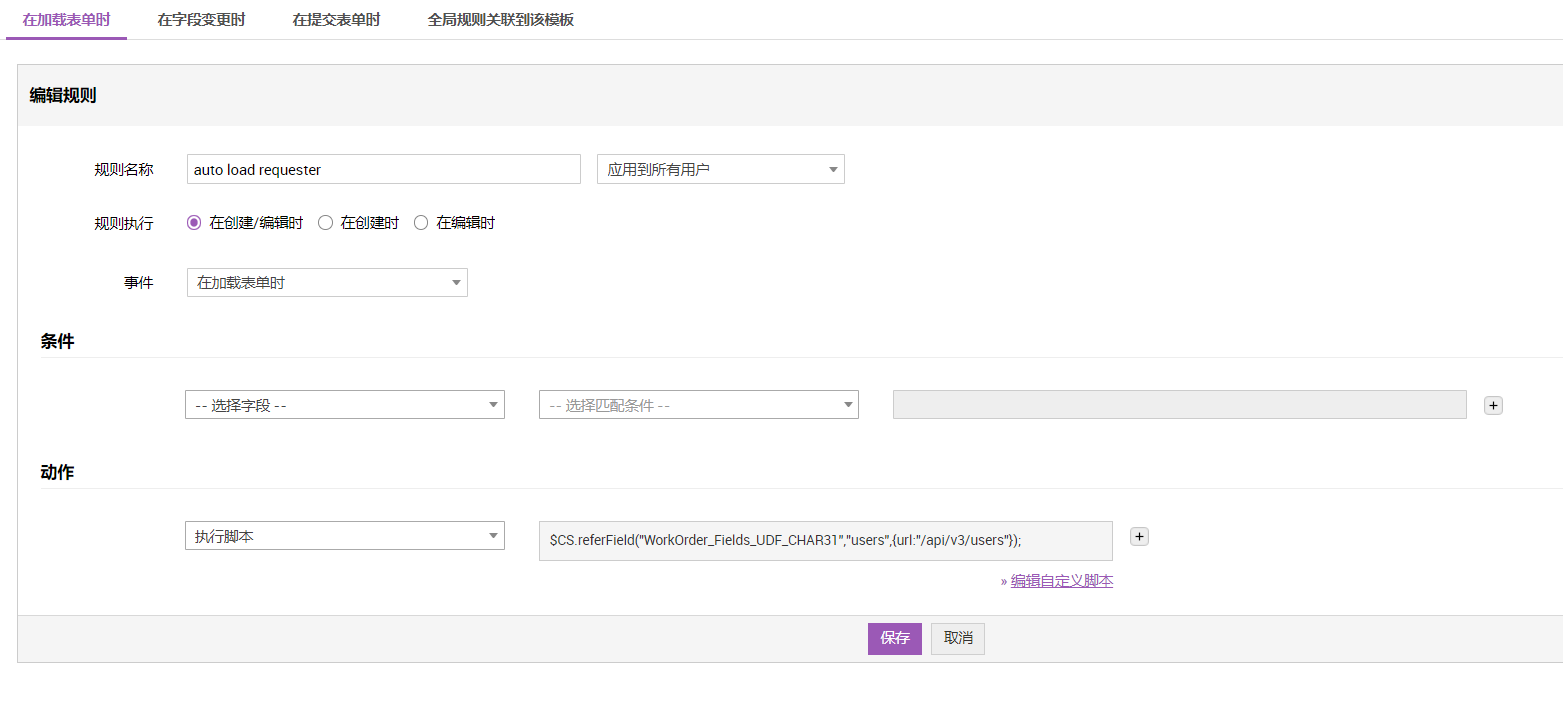
Task: Expand the 事件 dropdown showing 在加载表单时
Action: point(327,283)
